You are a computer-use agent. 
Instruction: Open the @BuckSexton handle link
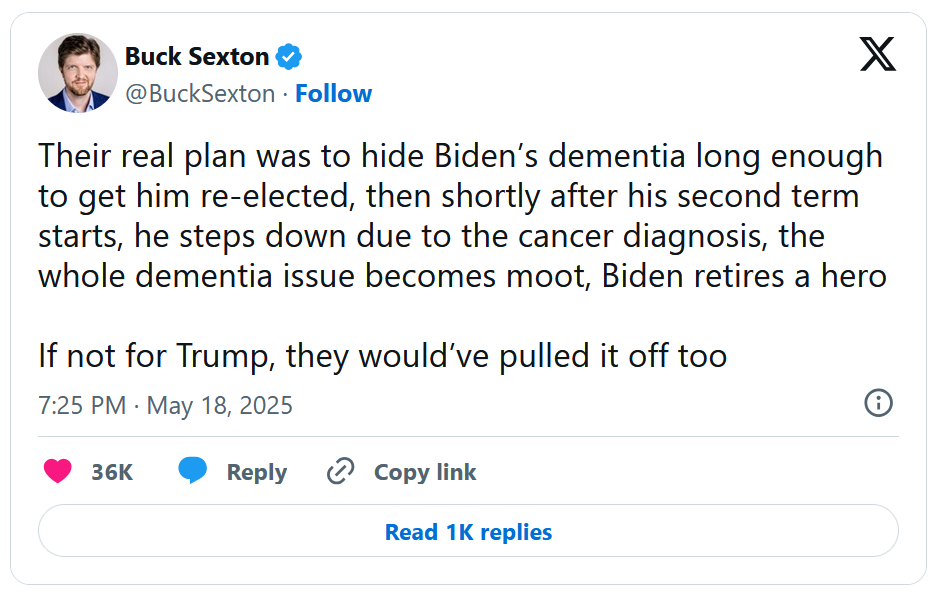[200, 94]
